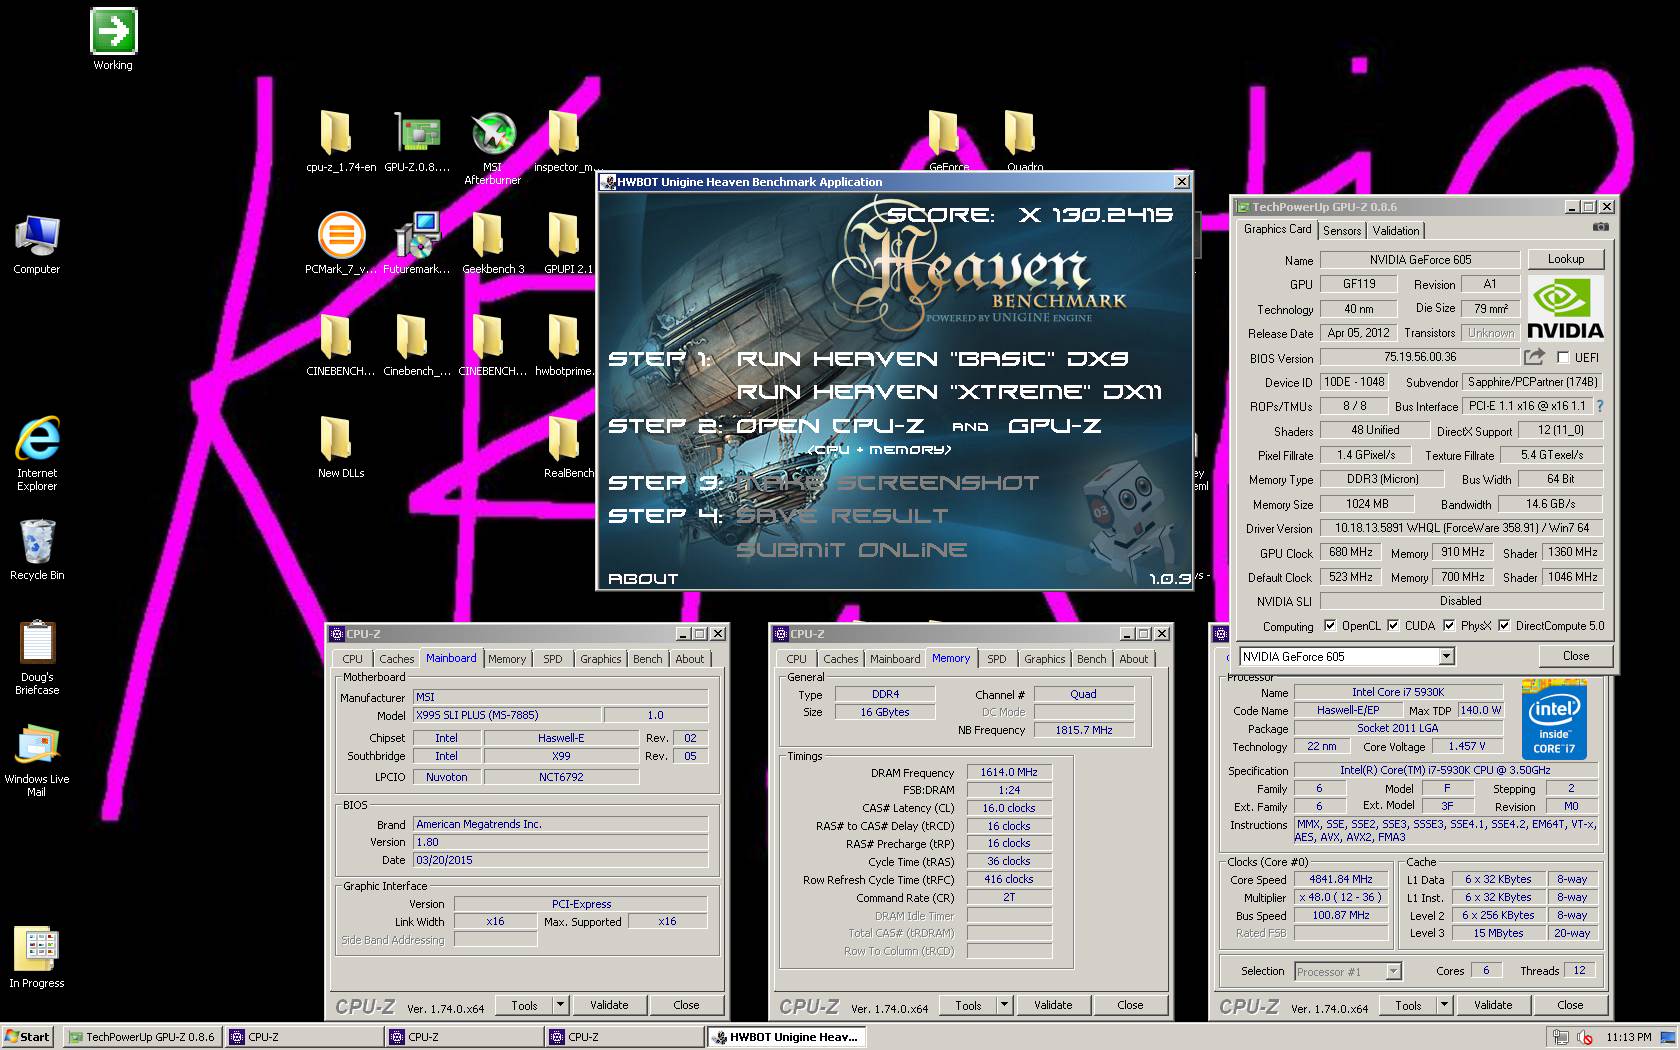Launch Internet Explorer from desktop
Viewport: 1680px width, 1050px height.
tap(37, 439)
